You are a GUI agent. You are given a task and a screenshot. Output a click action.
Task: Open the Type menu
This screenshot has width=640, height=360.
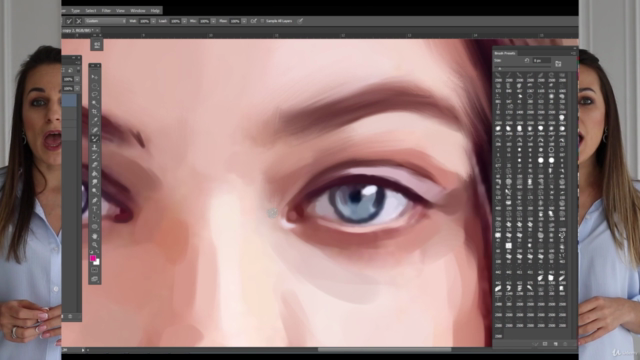76,11
